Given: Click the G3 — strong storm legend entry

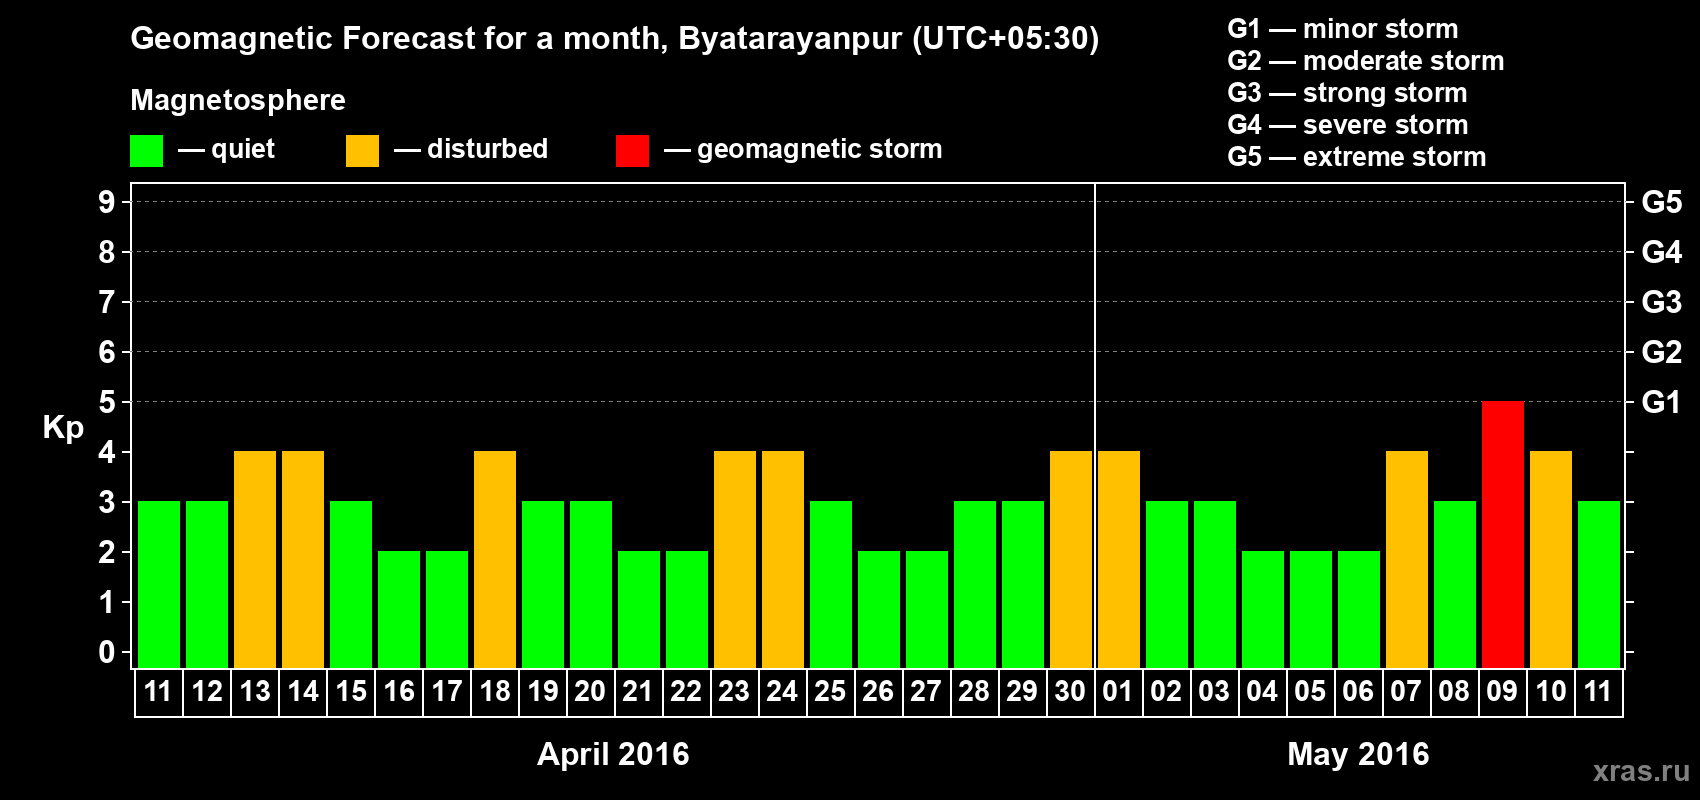Looking at the screenshot, I should (x=1347, y=93).
